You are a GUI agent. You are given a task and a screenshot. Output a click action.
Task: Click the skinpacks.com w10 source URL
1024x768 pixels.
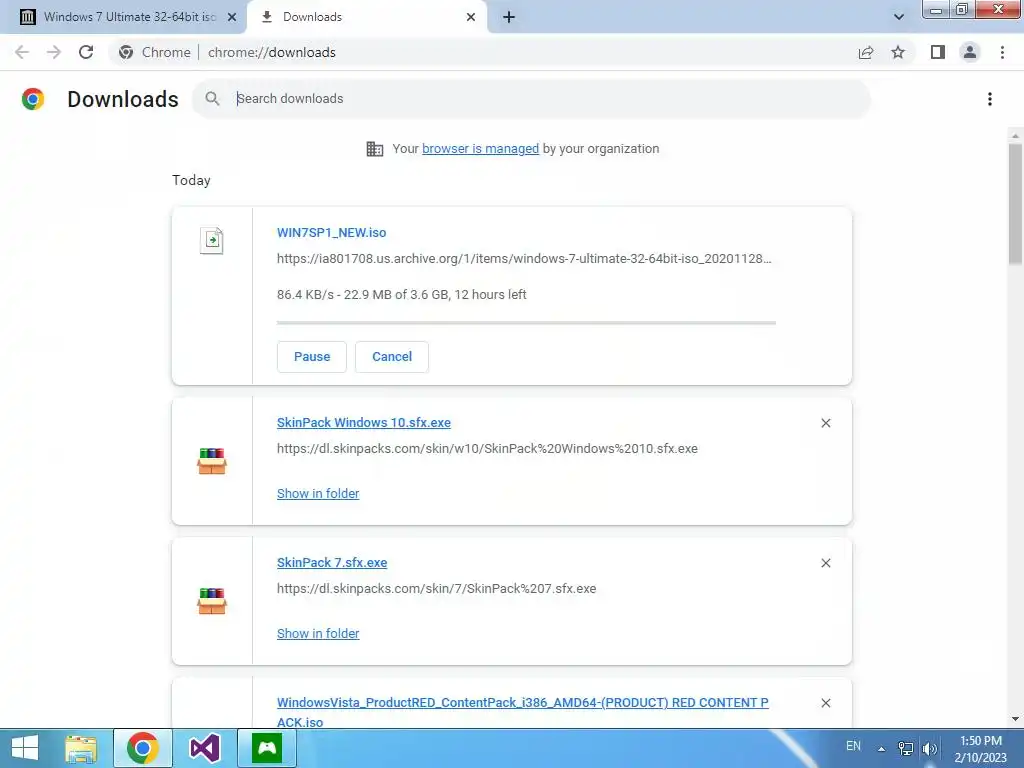487,449
